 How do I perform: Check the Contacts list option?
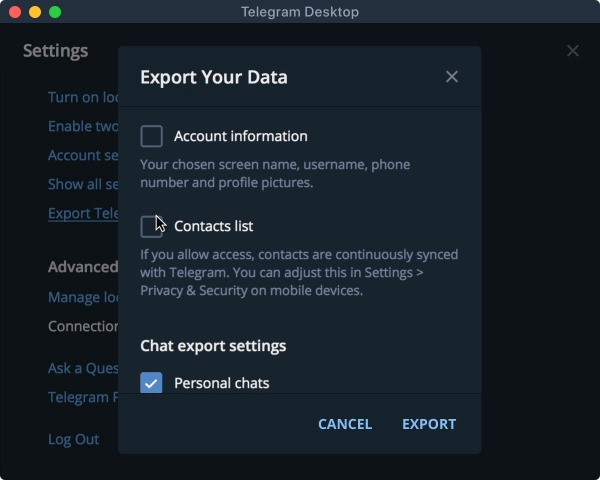click(152, 226)
